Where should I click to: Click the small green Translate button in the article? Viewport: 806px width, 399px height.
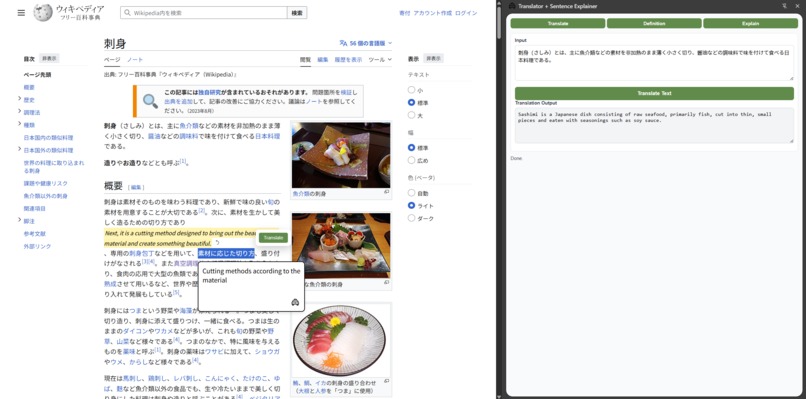273,238
